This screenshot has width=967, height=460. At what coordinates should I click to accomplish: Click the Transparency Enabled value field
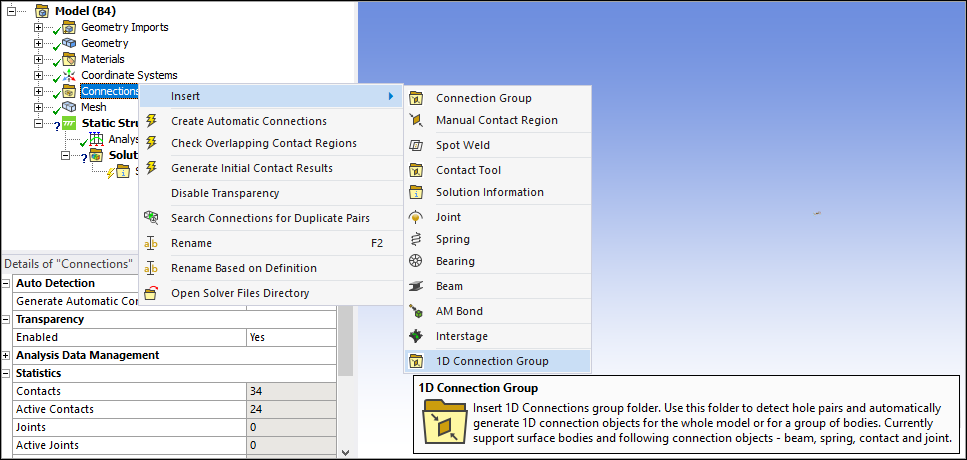(290, 337)
